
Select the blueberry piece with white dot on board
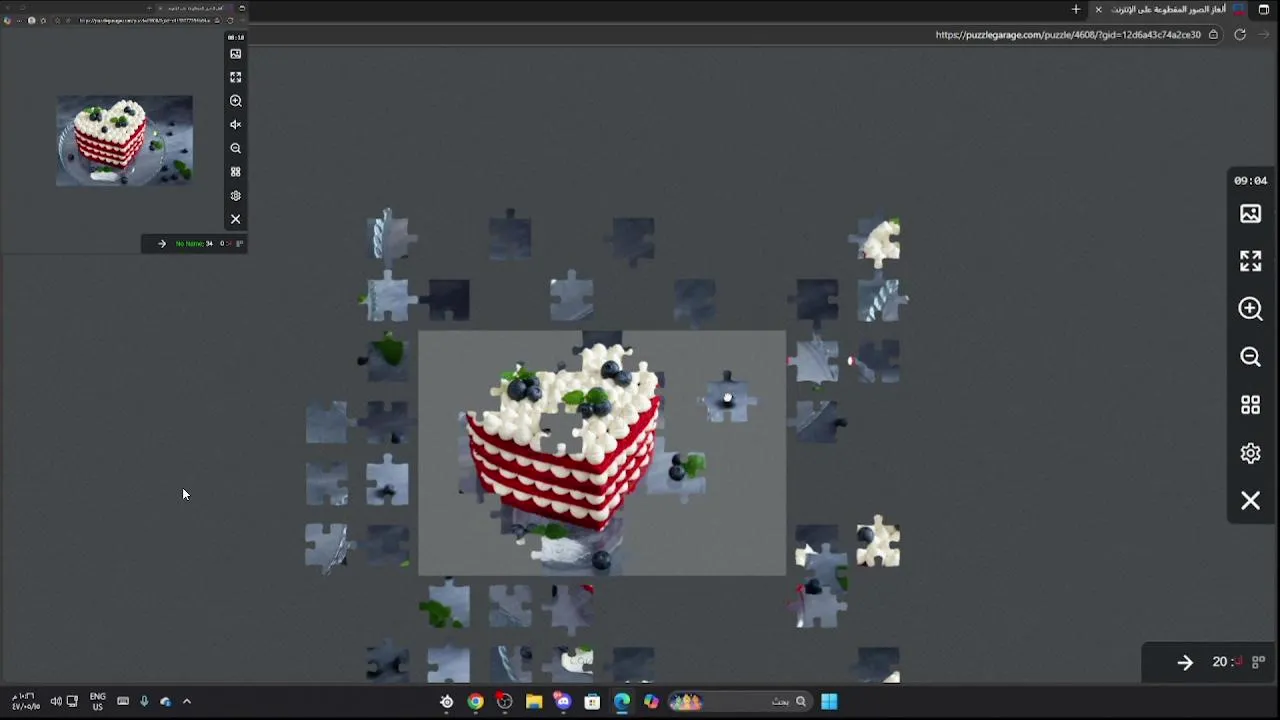727,400
